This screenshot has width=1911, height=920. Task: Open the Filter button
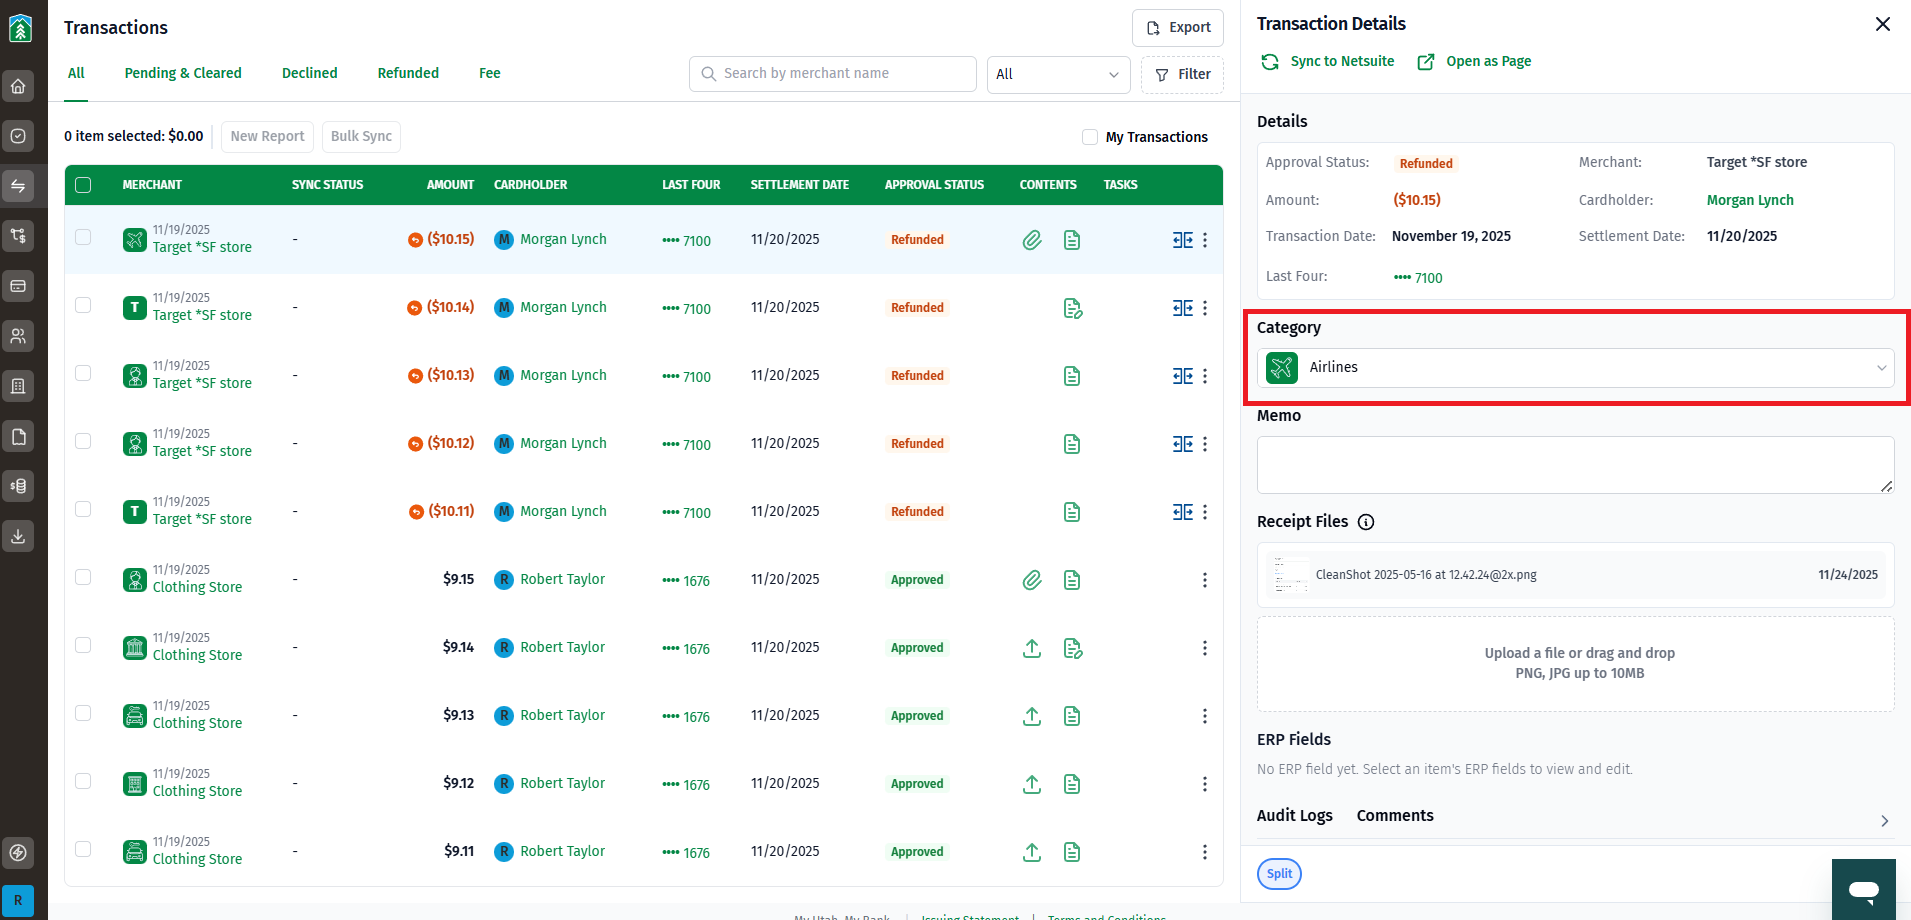[x=1182, y=74]
